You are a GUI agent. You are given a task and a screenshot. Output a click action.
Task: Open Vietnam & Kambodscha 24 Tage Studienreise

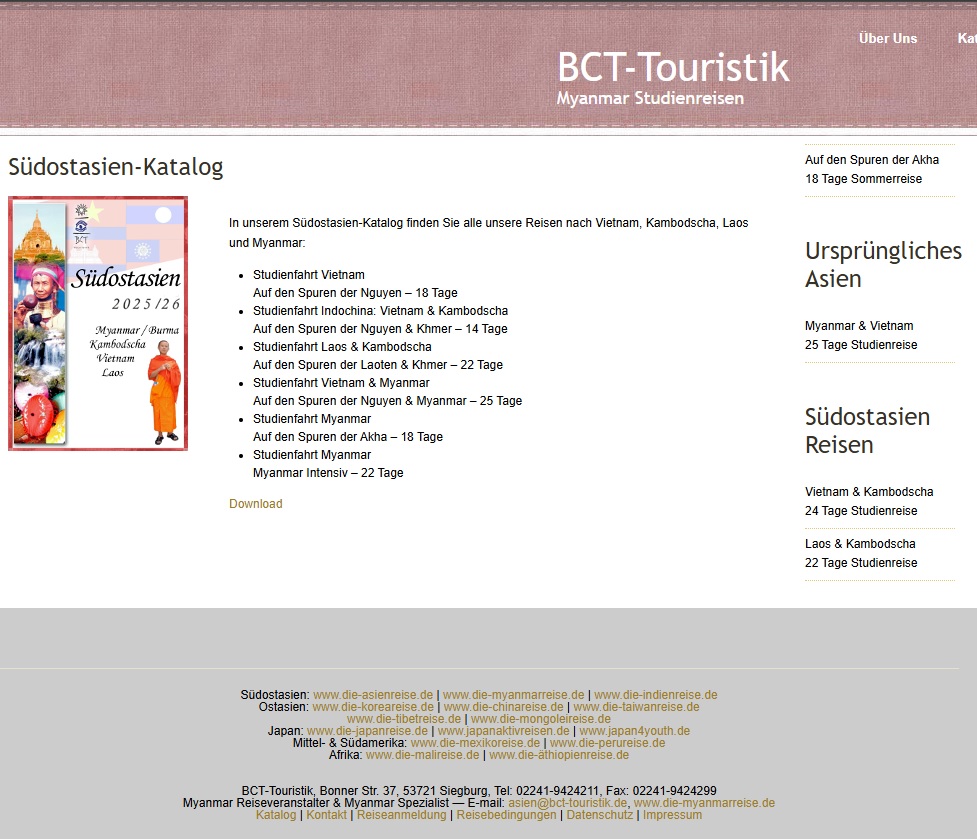click(869, 501)
